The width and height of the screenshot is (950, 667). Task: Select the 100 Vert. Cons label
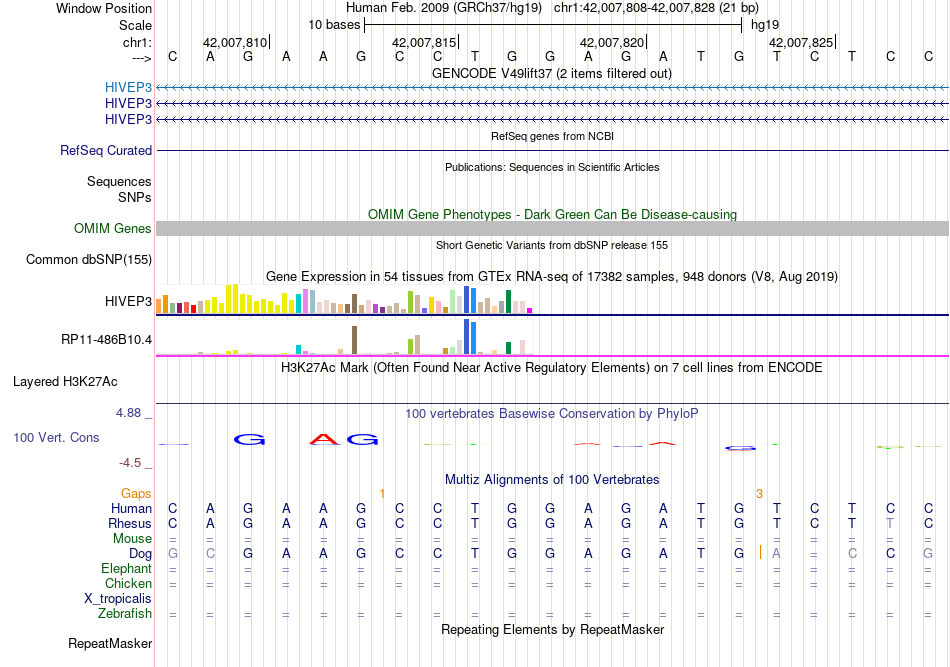click(x=56, y=437)
